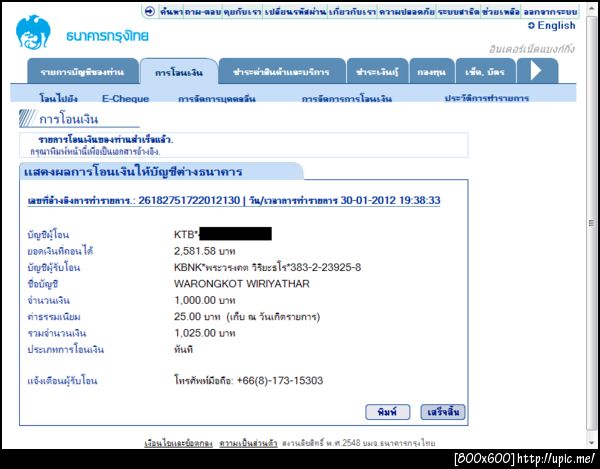Open ประวัติการทำรายการ submenu

tap(487, 98)
